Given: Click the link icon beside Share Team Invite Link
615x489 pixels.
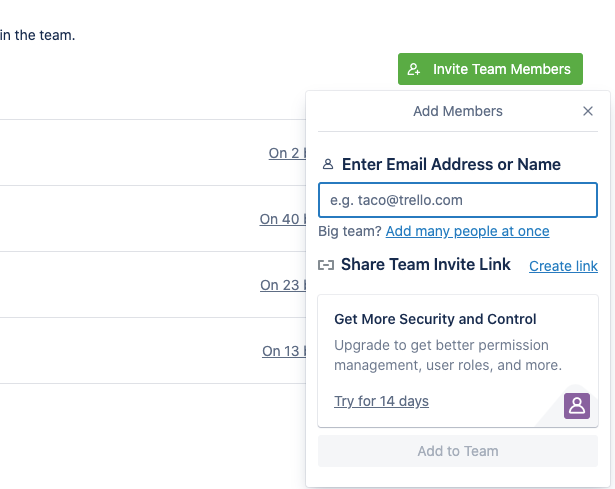Looking at the screenshot, I should tap(326, 265).
